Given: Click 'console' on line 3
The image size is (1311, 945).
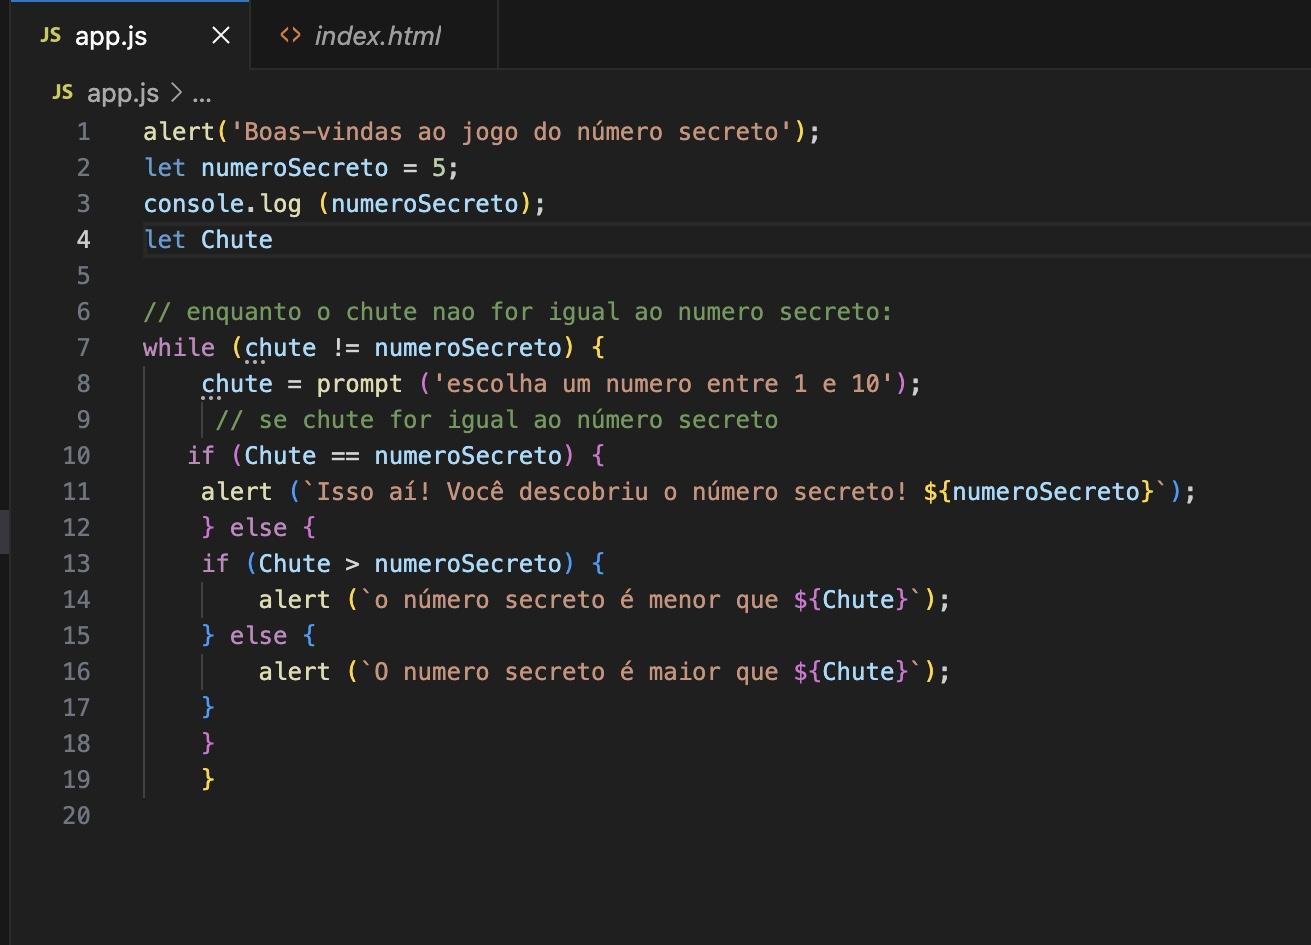Looking at the screenshot, I should click(x=193, y=204).
